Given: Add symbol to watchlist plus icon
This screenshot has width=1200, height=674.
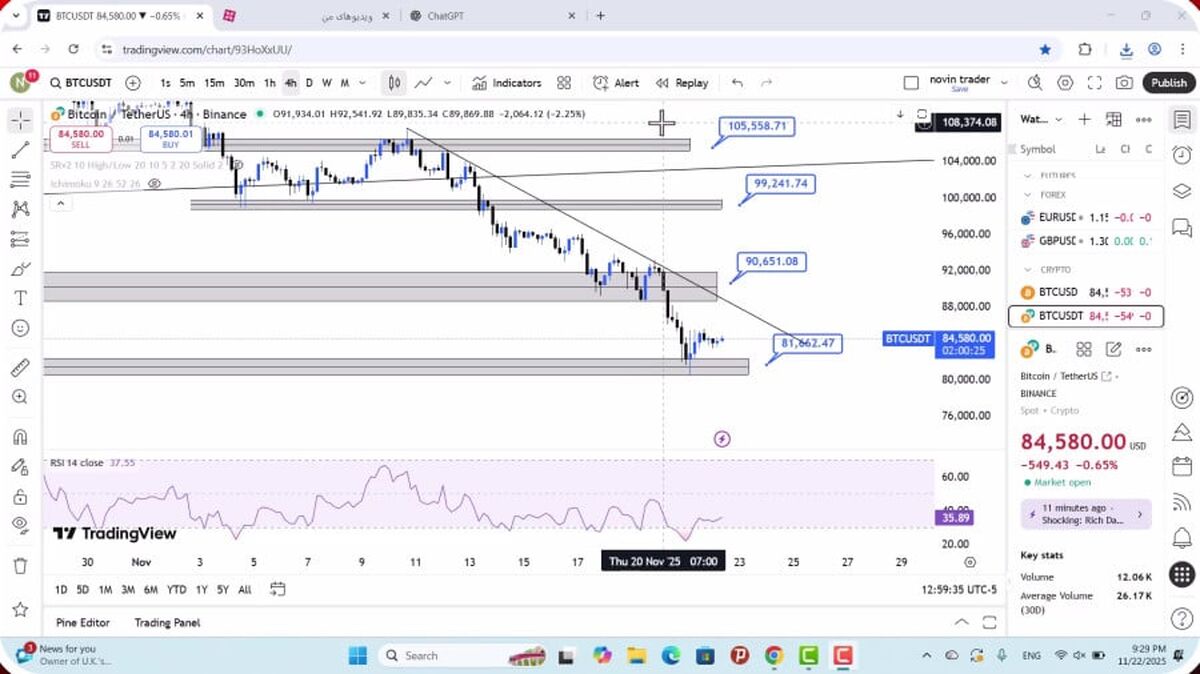Looking at the screenshot, I should (x=1085, y=119).
